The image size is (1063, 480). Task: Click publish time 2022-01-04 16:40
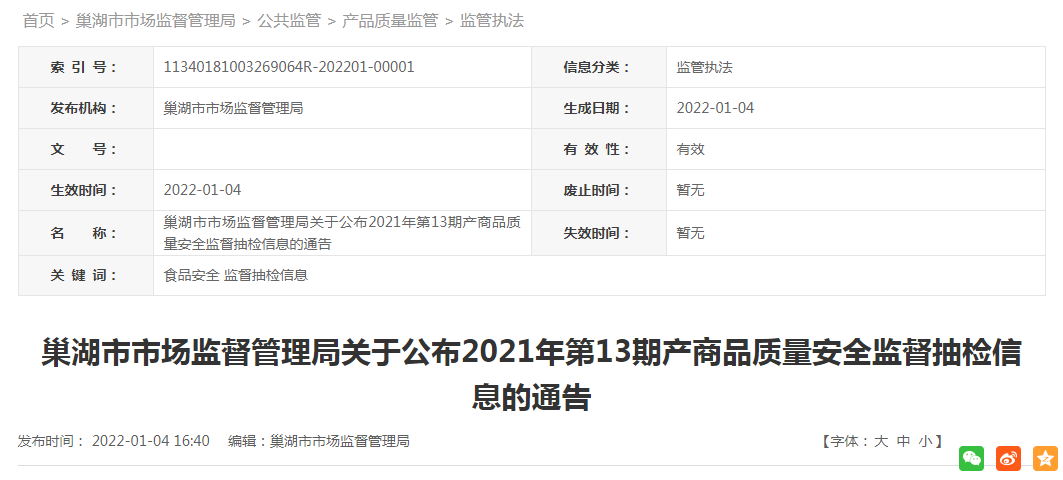click(151, 441)
